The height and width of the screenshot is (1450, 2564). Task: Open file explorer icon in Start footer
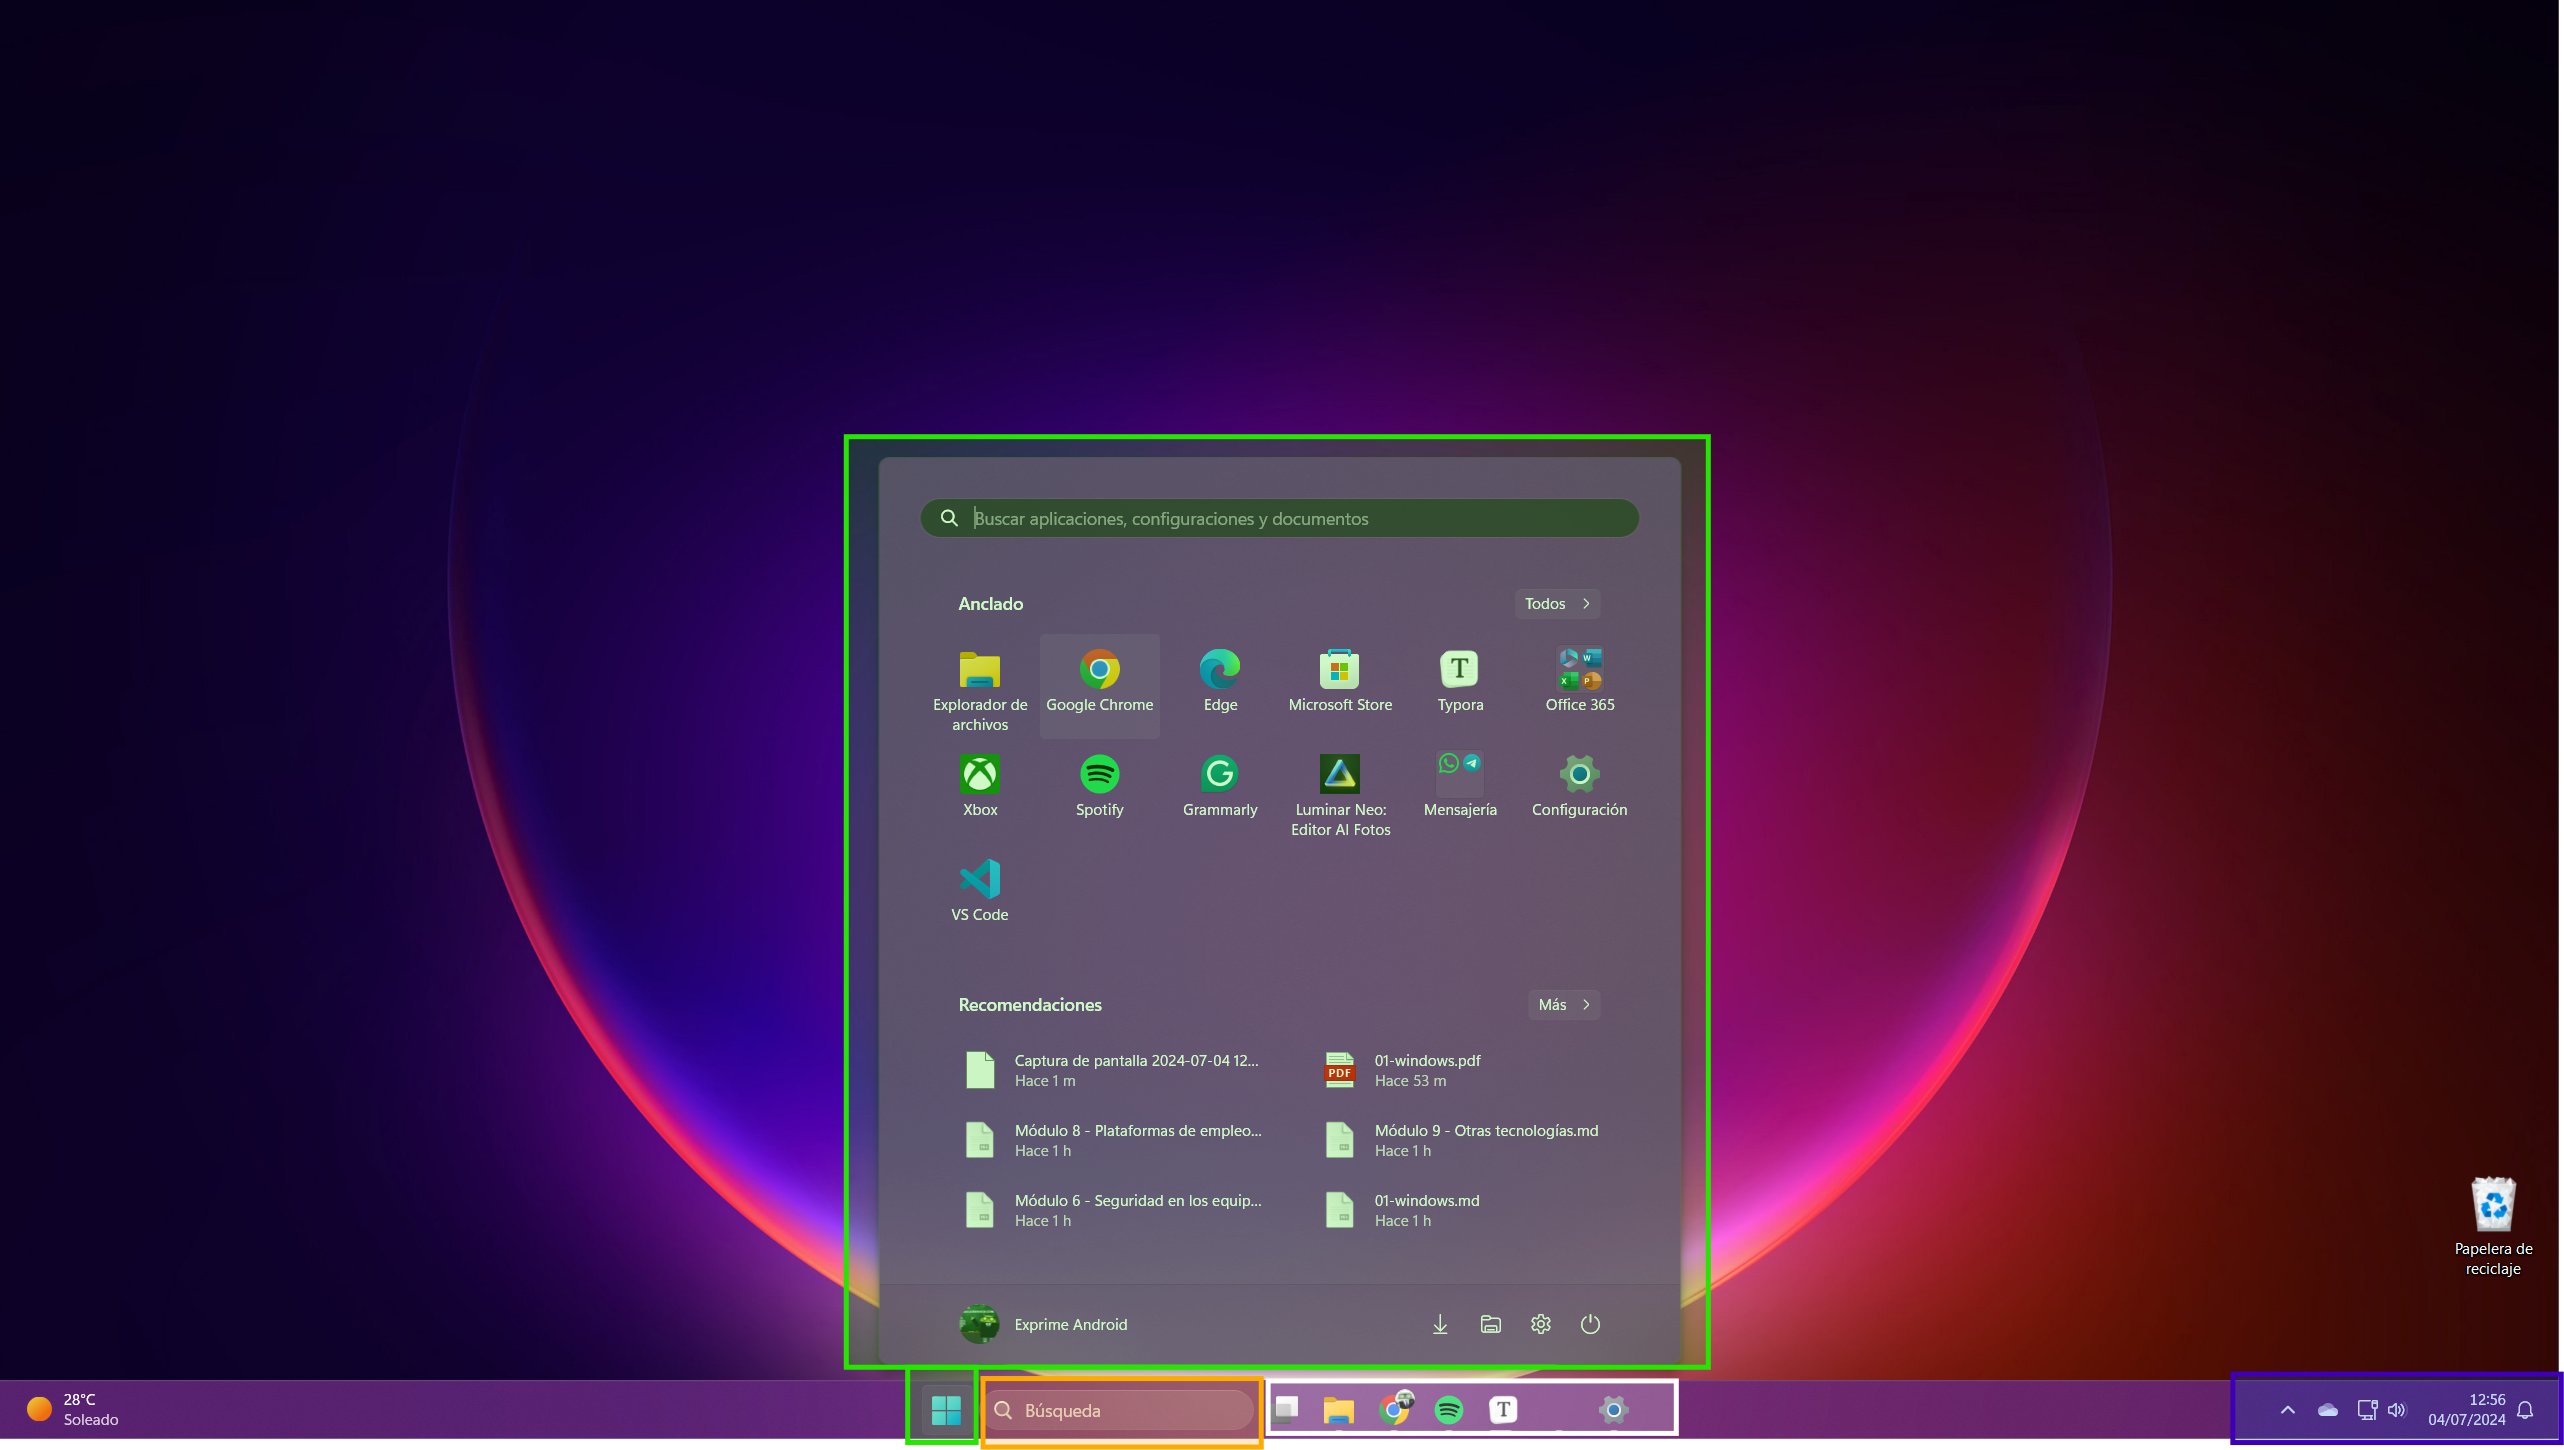point(1490,1324)
